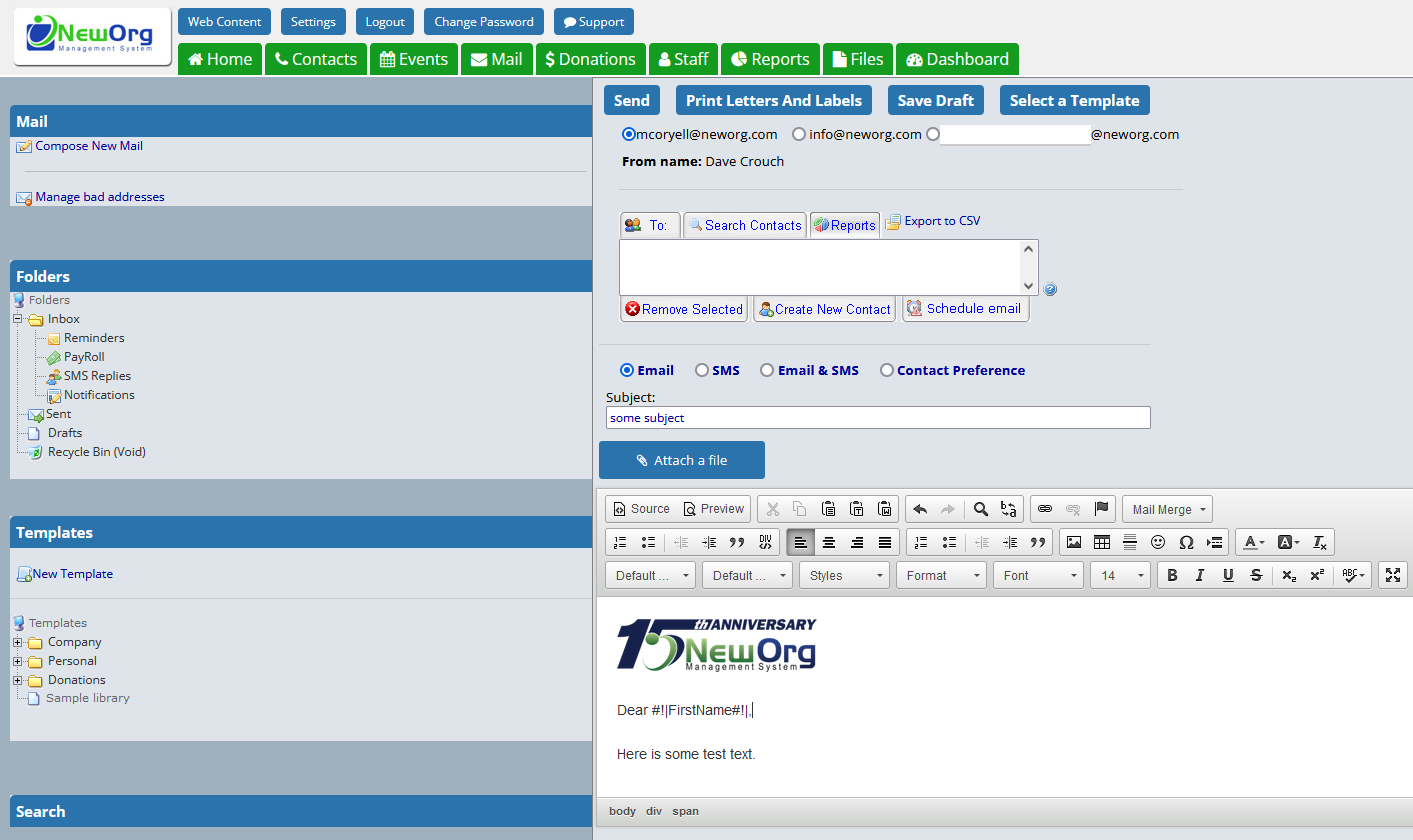
Task: Choose the SMS delivery option
Action: point(702,370)
